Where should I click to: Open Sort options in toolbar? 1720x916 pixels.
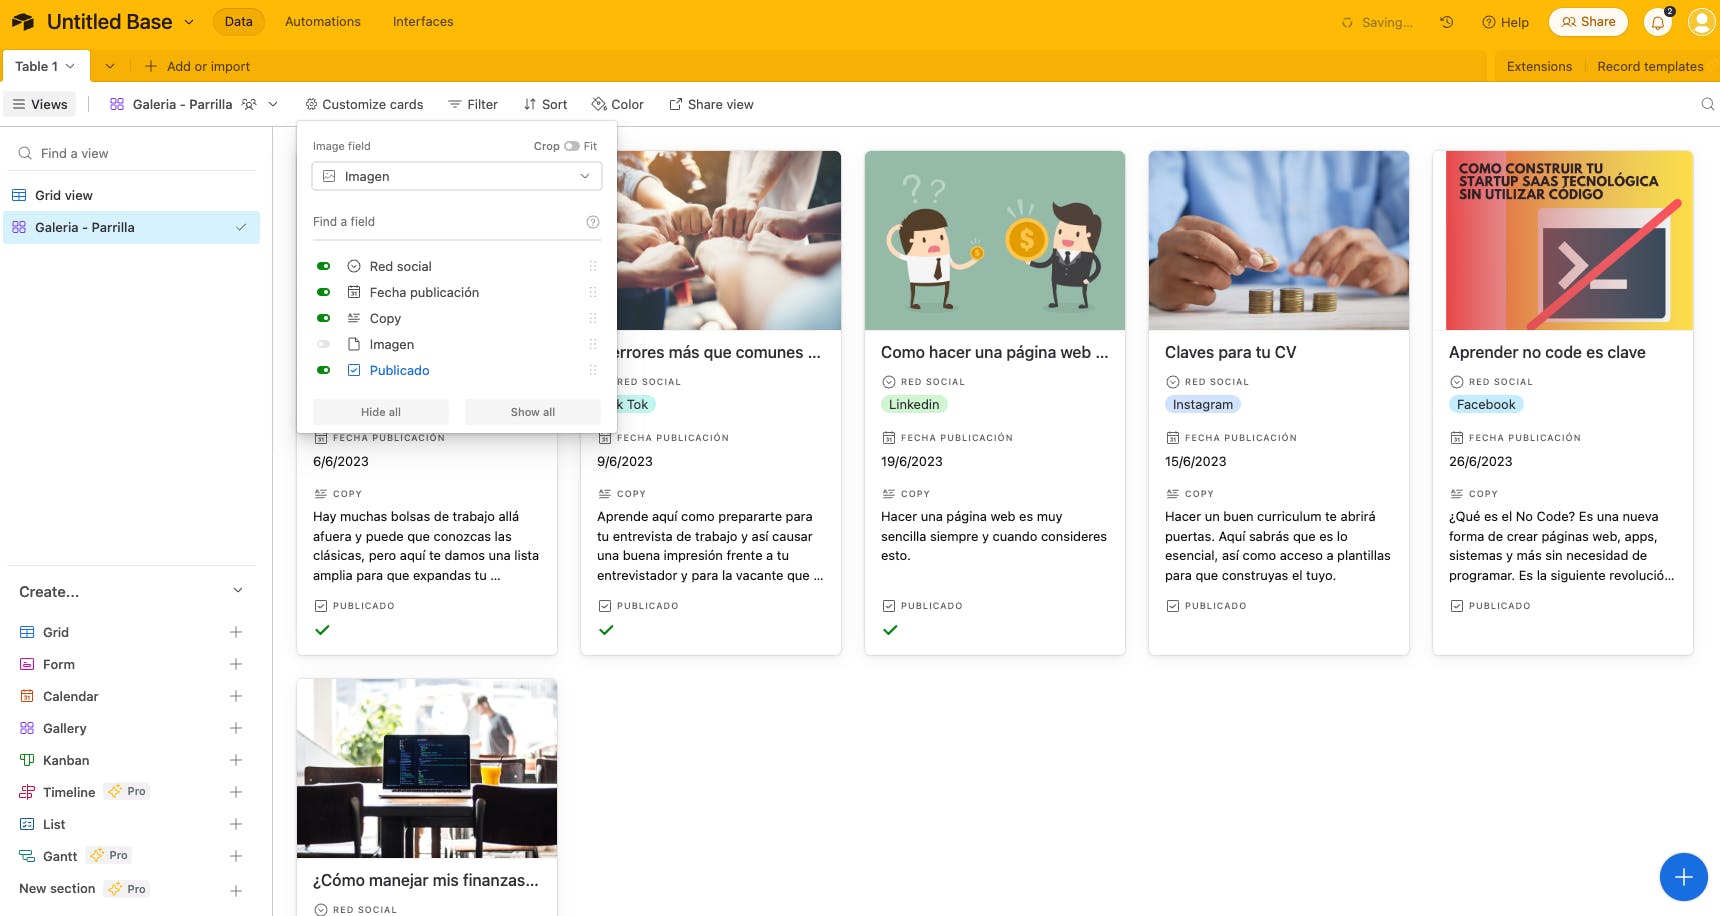[545, 104]
